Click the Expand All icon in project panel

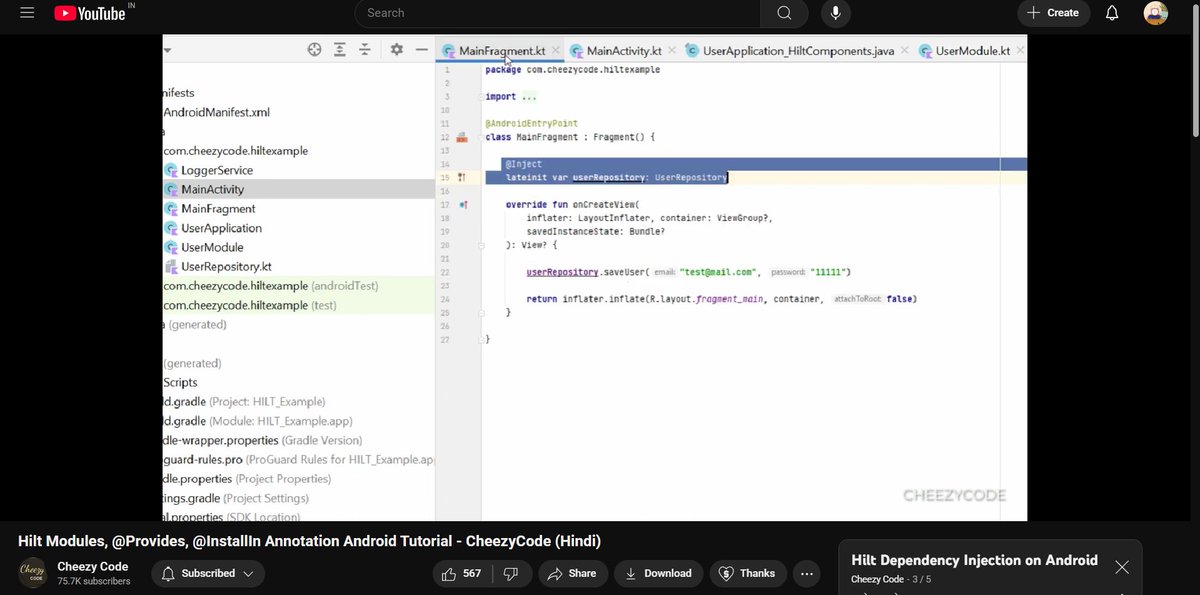340,49
